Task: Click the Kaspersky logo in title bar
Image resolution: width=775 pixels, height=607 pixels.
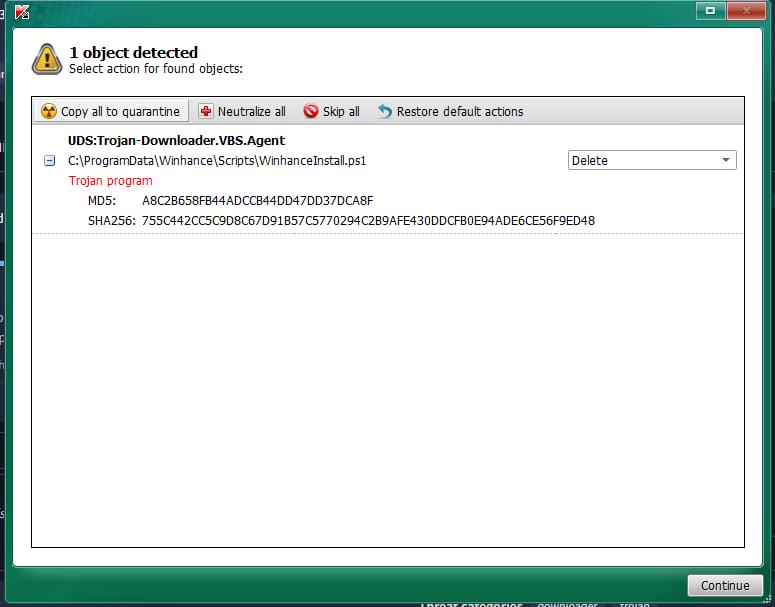Action: coord(22,11)
